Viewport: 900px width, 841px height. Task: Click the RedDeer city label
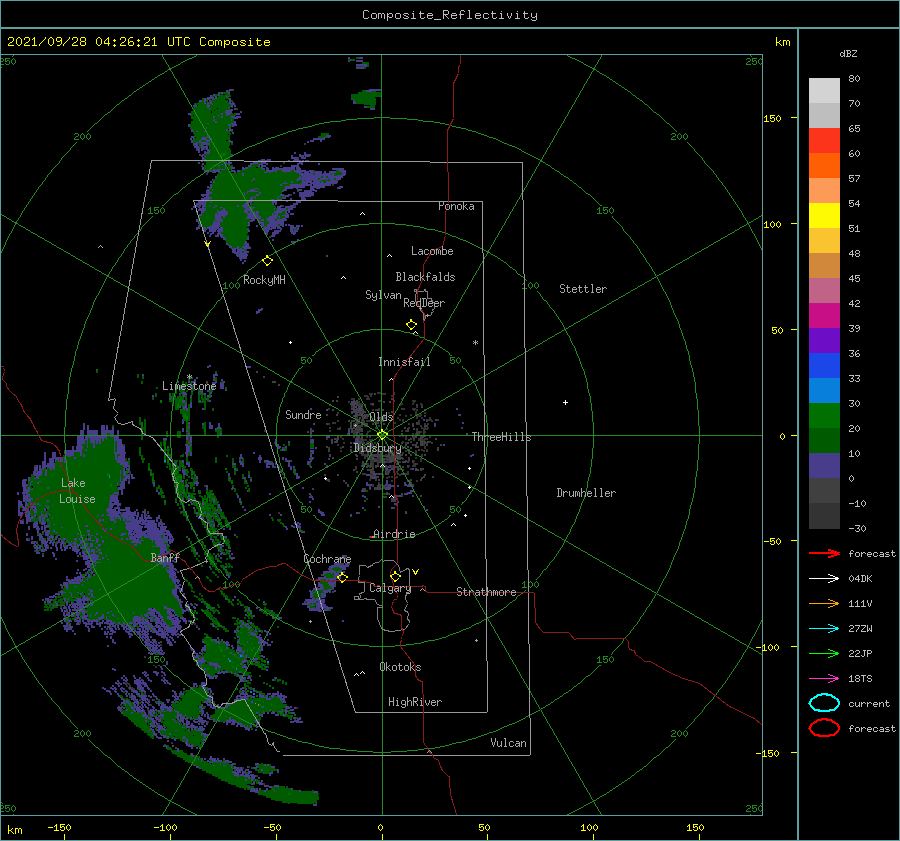click(424, 303)
